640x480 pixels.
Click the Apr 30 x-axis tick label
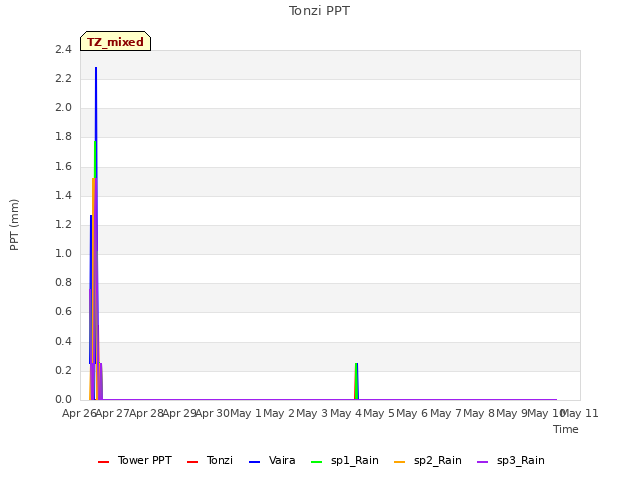pyautogui.click(x=213, y=413)
